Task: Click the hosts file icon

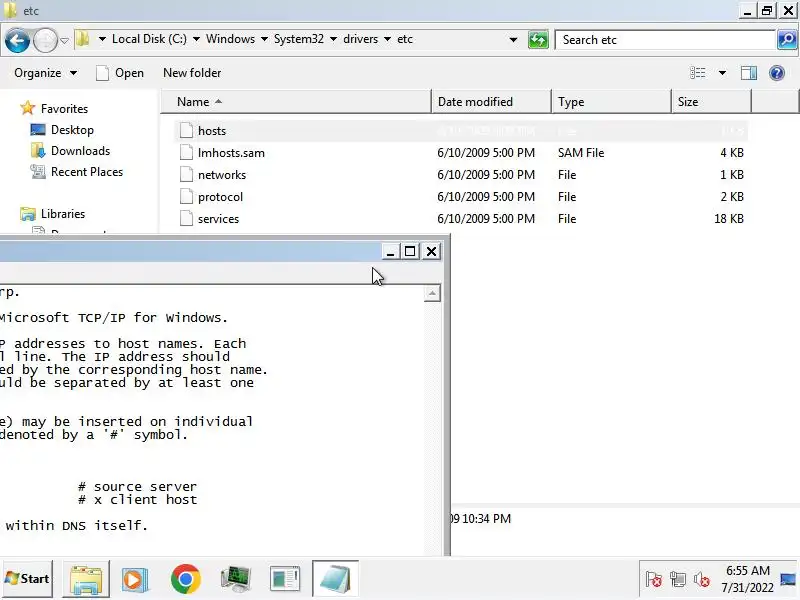Action: (186, 131)
